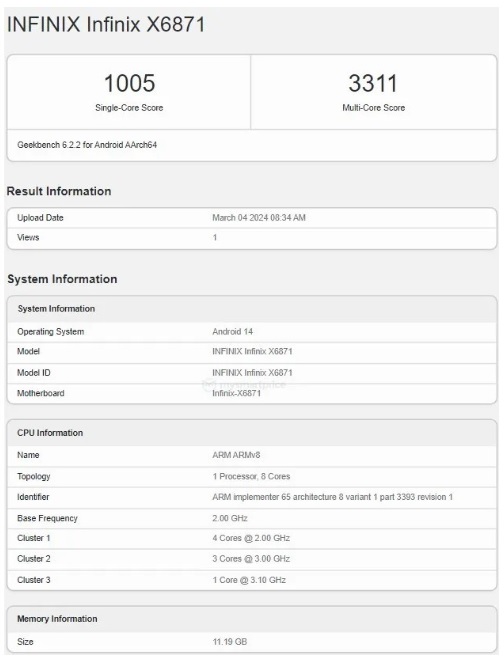Click the INFINIX Infinix X6871 page title
This screenshot has height=659, width=504.
106,24
